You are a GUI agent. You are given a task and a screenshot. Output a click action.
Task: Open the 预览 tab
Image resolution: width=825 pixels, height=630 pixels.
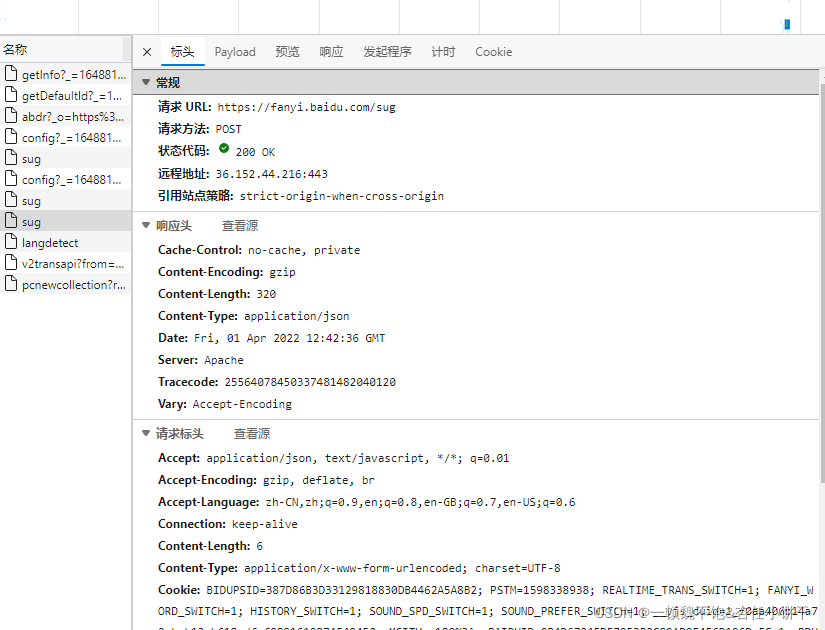coord(287,52)
